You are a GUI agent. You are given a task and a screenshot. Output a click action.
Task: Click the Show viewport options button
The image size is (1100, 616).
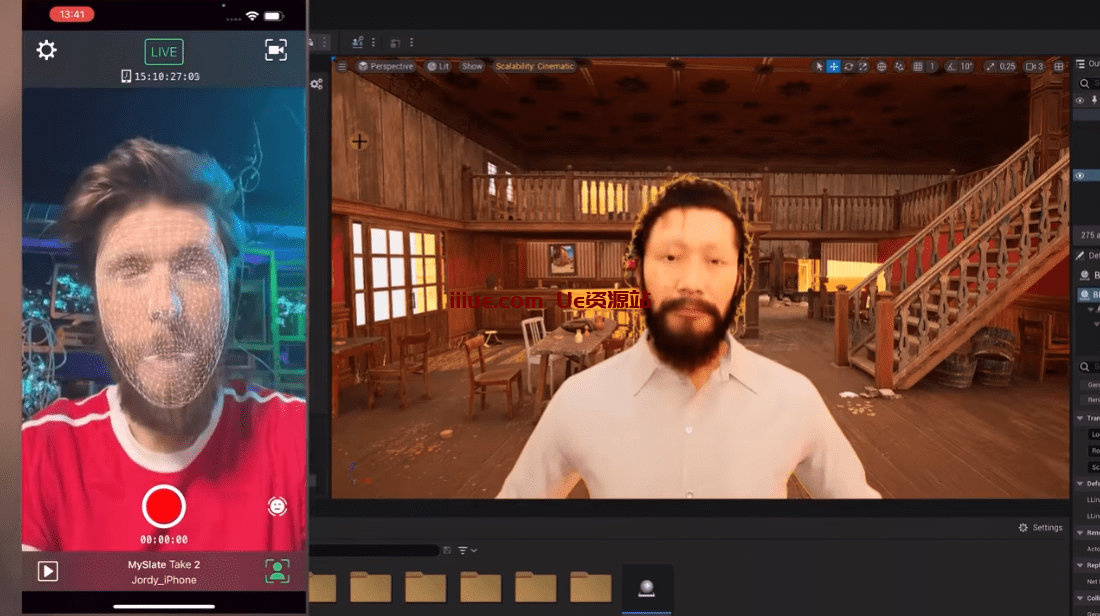pyautogui.click(x=472, y=66)
